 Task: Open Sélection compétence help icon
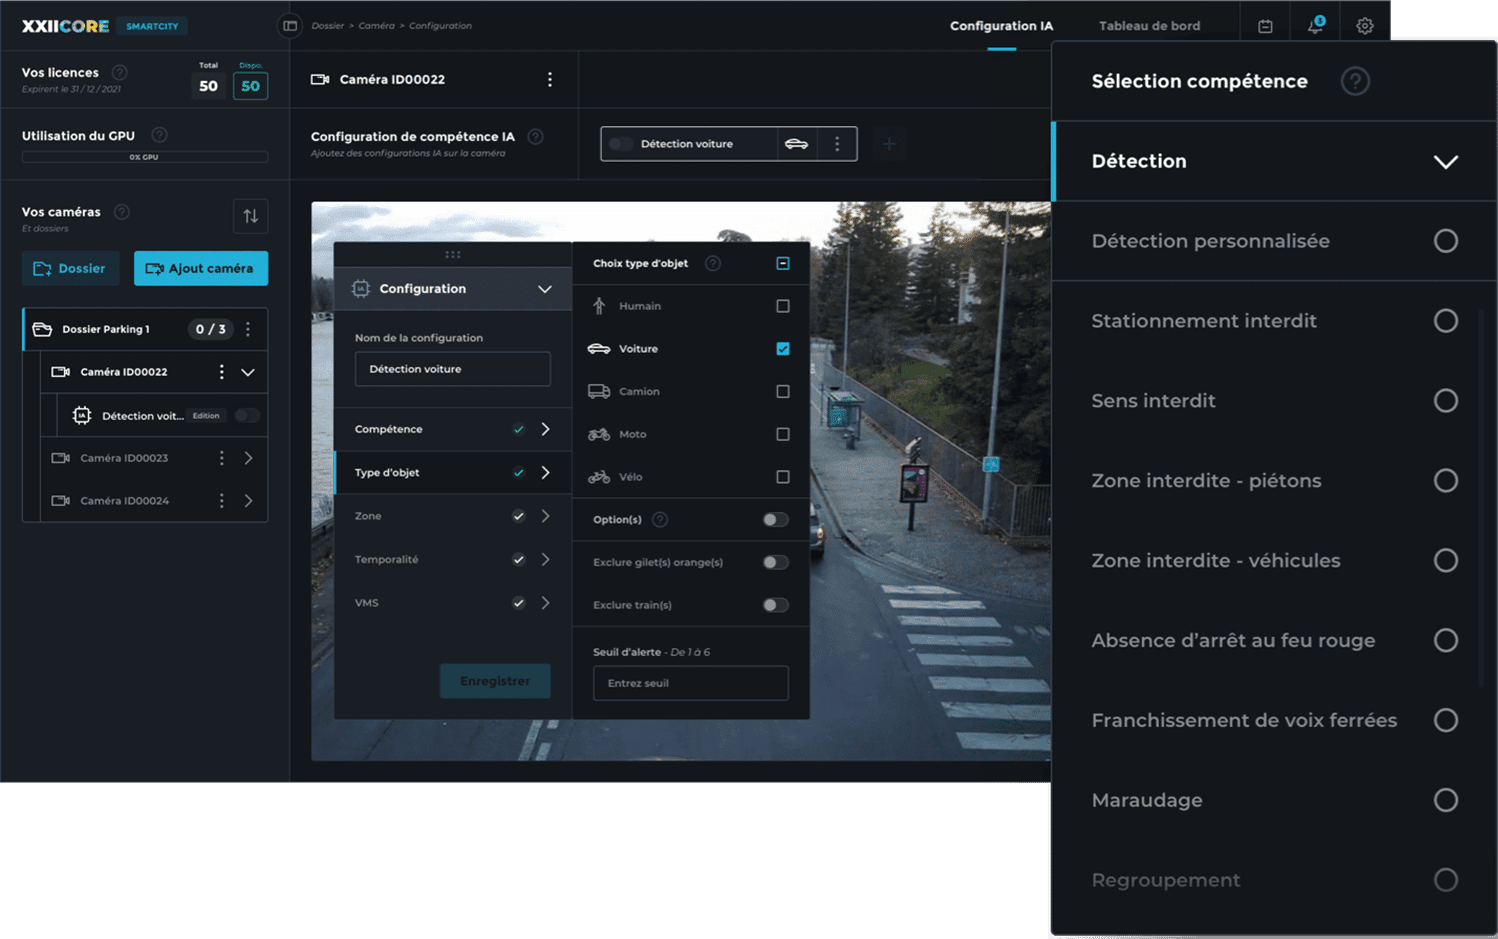click(1354, 81)
